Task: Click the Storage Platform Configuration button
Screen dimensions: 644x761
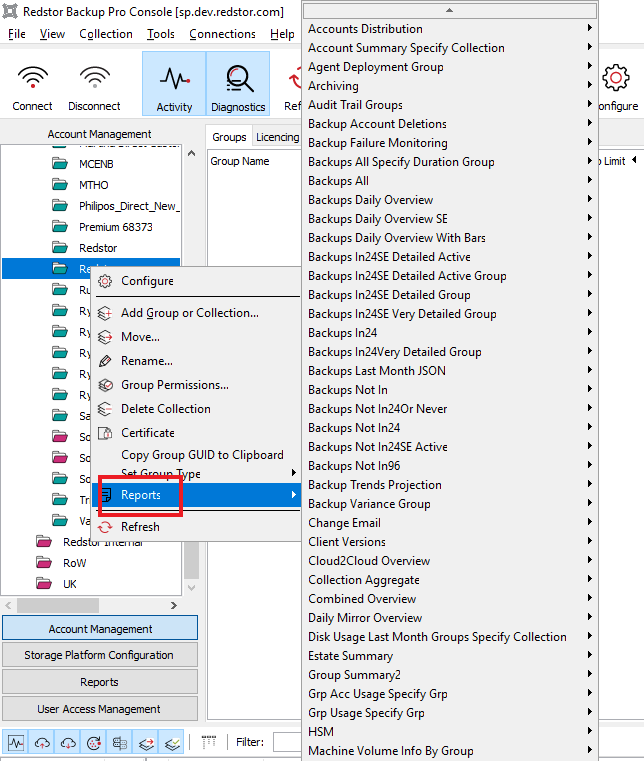Action: (x=100, y=655)
